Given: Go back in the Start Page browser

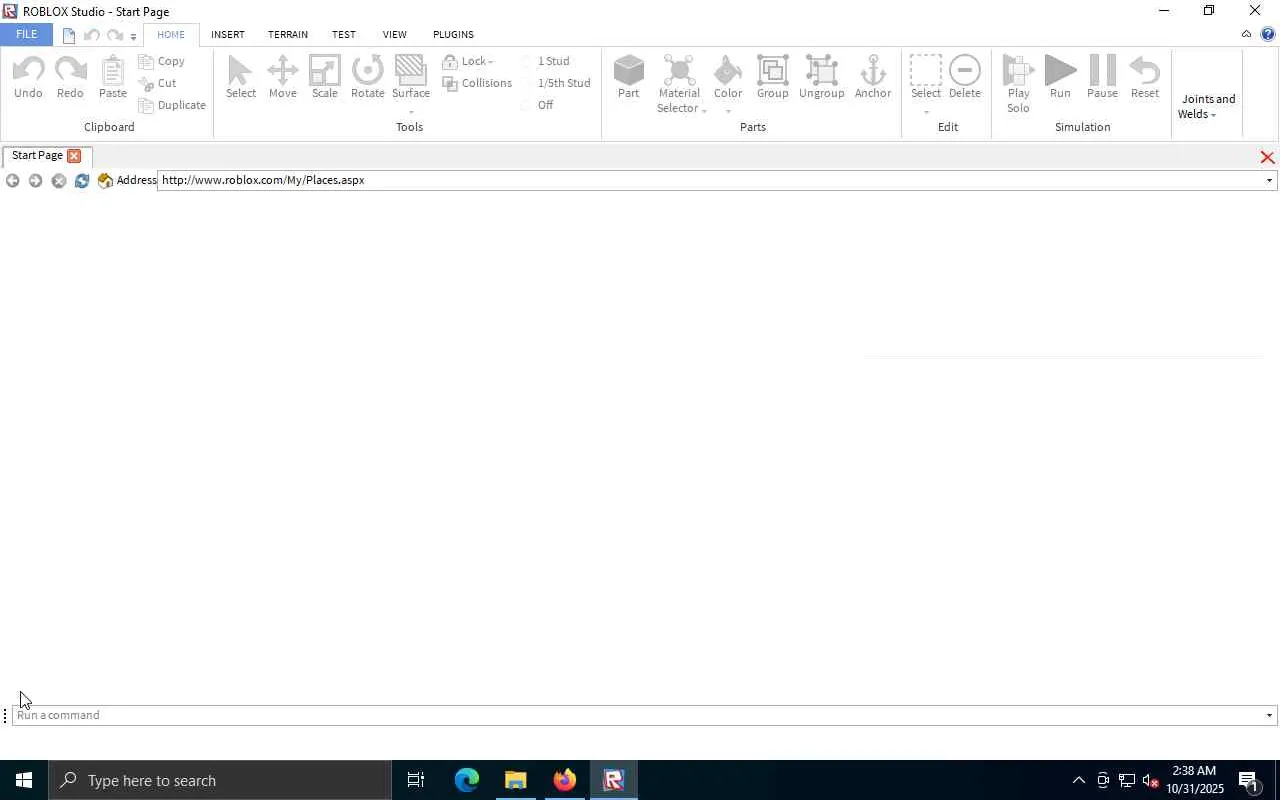Looking at the screenshot, I should [12, 181].
